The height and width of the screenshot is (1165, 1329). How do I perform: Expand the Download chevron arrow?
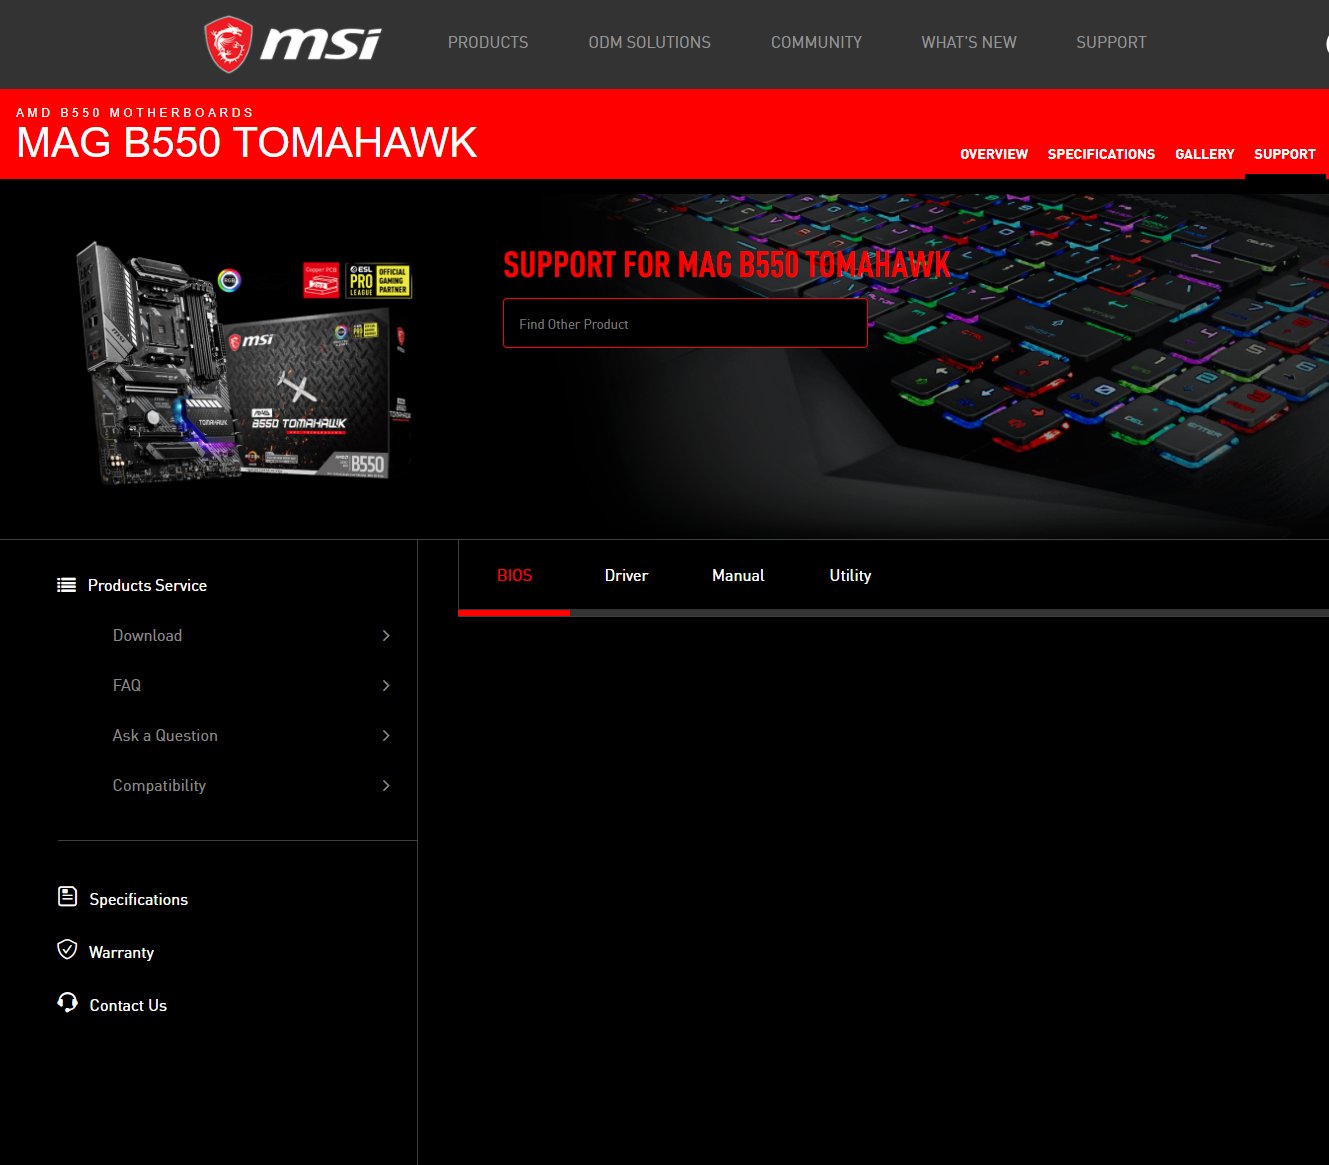(386, 636)
